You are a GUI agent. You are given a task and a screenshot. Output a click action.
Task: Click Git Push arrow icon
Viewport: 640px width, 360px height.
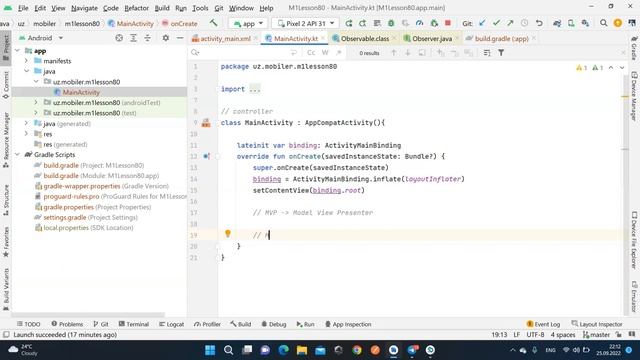tap(510, 23)
